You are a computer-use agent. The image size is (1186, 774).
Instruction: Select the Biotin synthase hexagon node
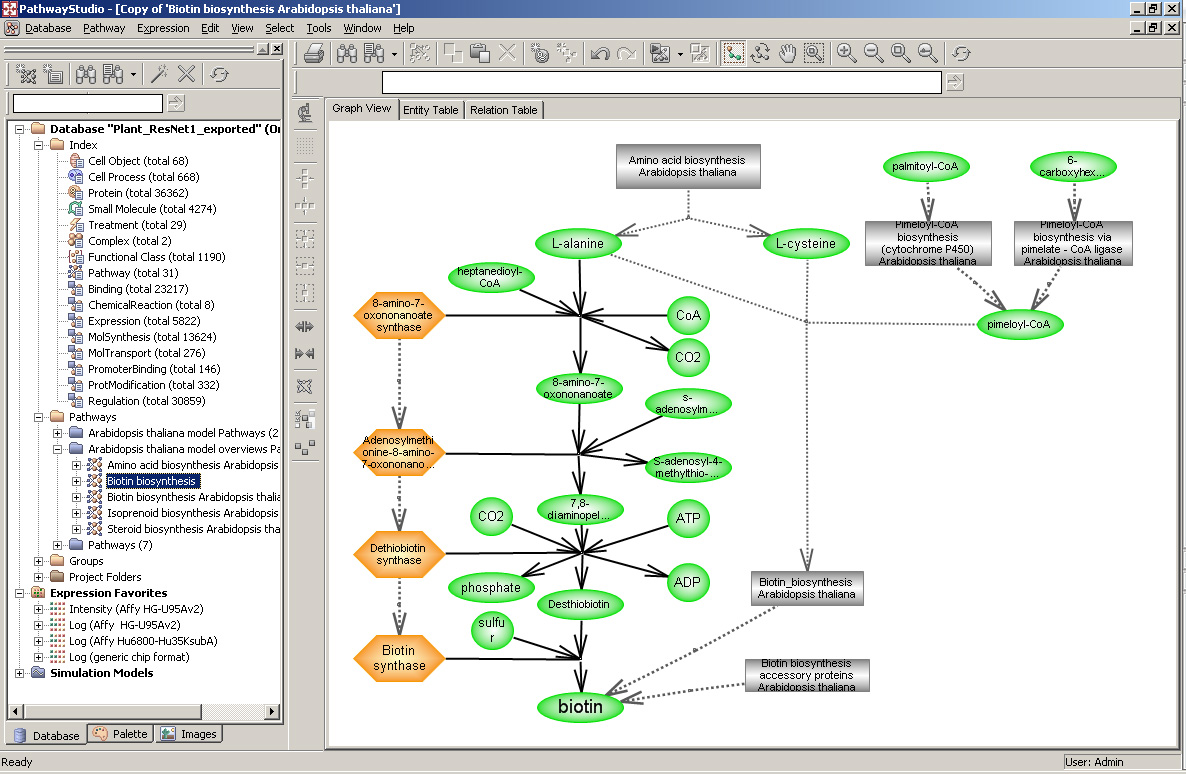click(x=399, y=658)
